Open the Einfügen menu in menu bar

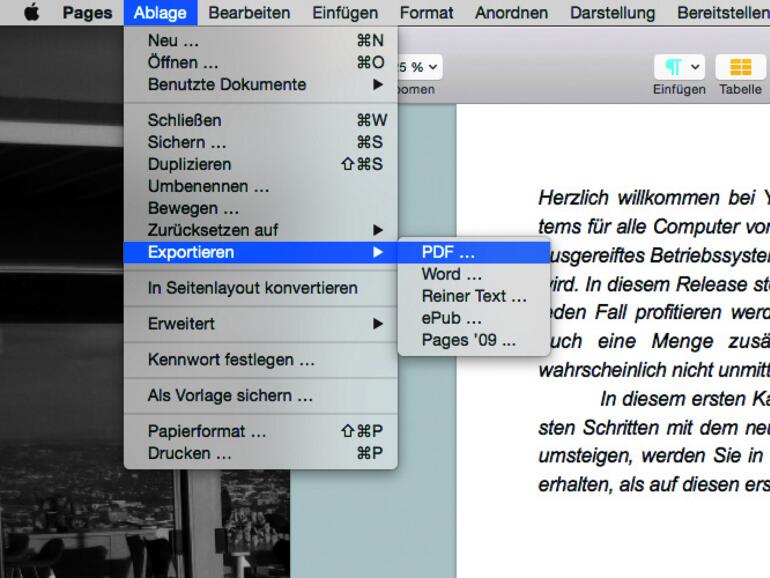345,13
